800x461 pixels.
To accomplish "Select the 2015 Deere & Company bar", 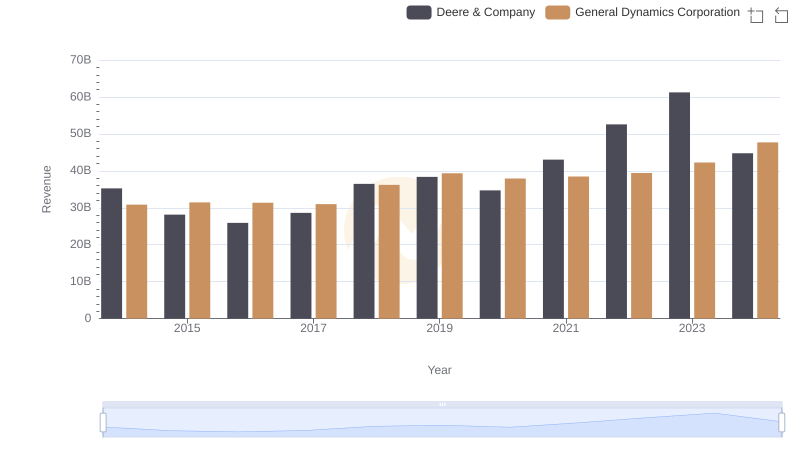I will (174, 267).
